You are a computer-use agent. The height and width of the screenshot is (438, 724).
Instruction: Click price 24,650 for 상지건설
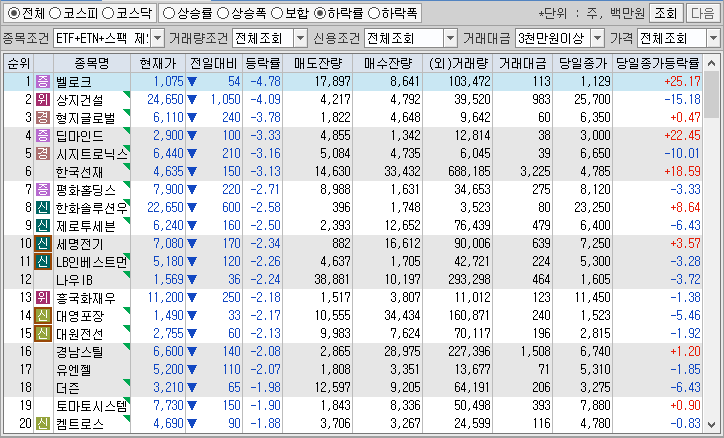[x=166, y=100]
